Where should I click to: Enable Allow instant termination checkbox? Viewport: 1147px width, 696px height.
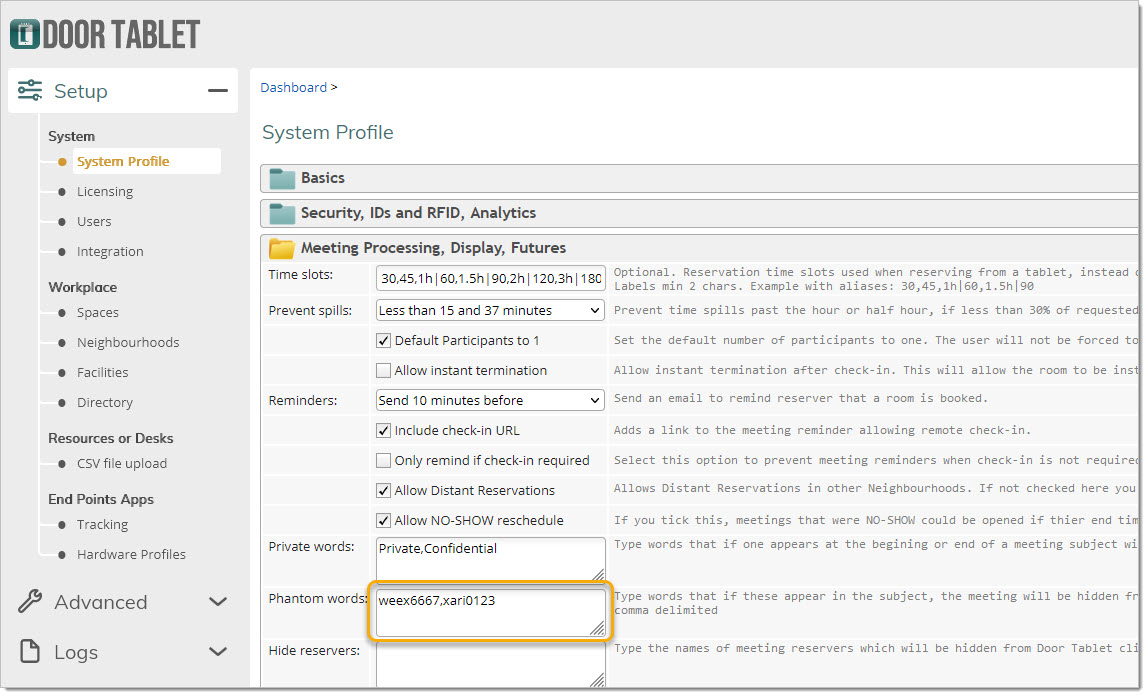tap(383, 371)
